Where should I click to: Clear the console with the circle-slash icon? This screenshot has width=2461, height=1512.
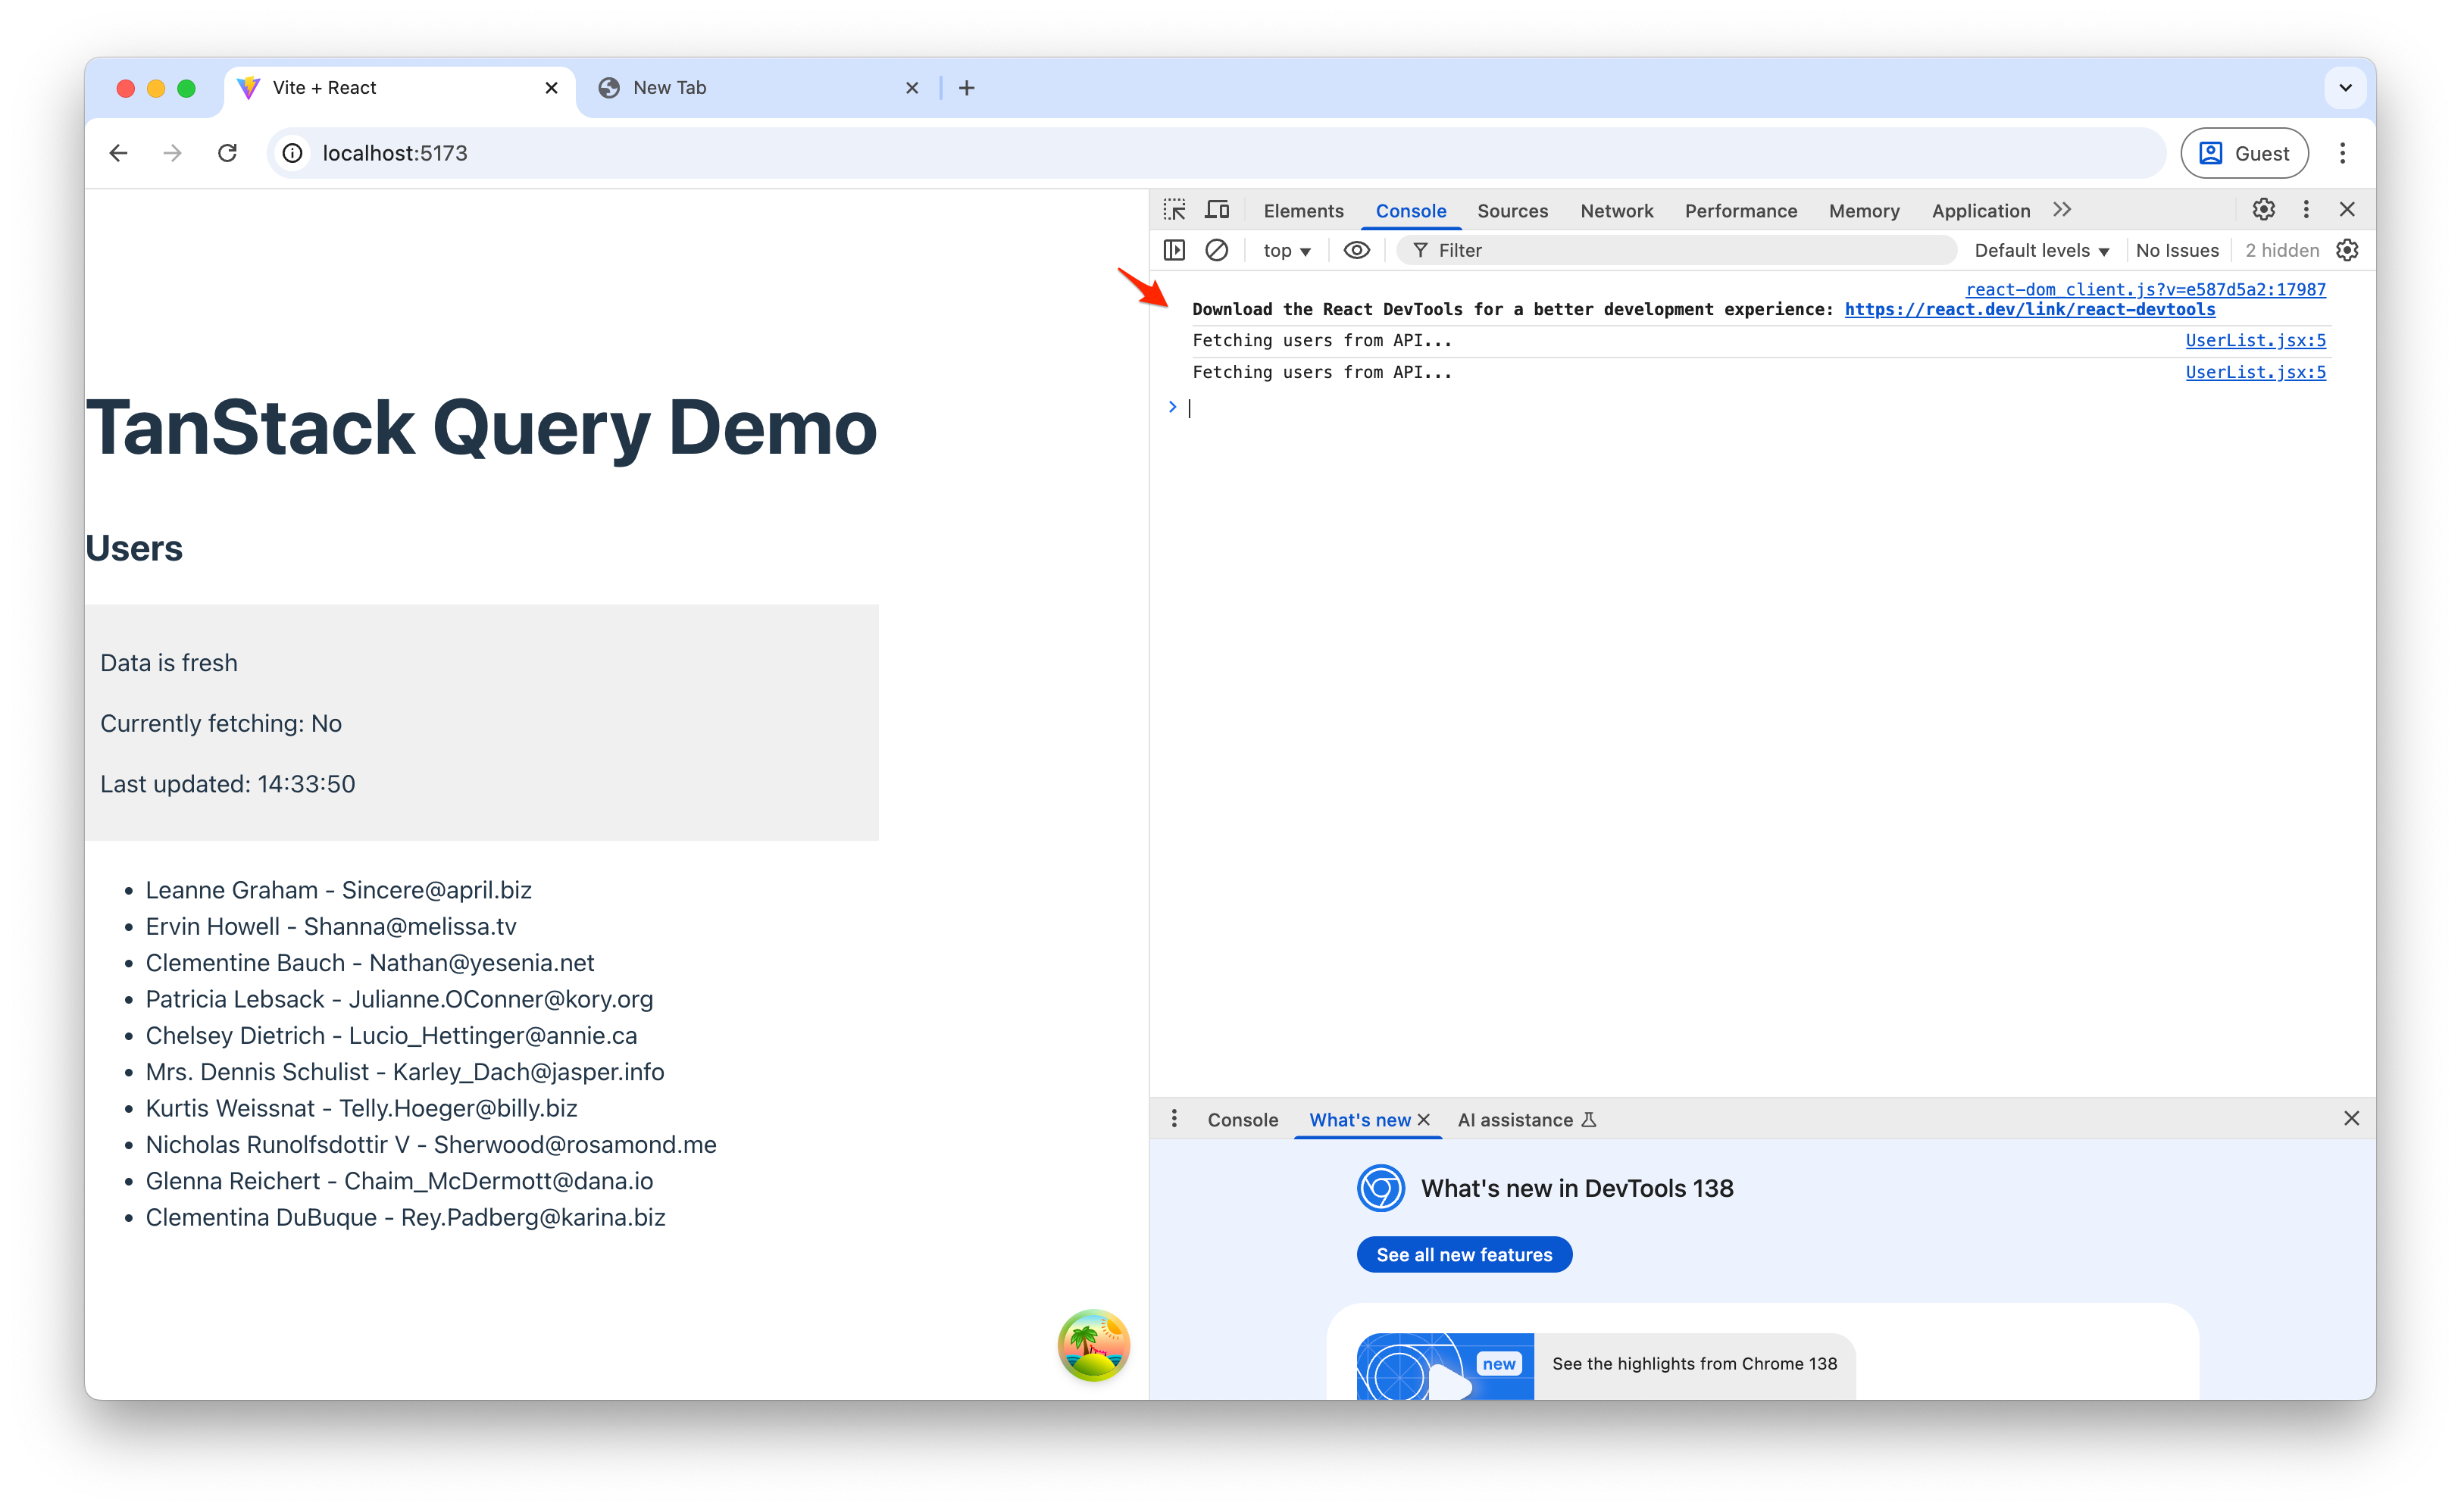(x=1216, y=250)
